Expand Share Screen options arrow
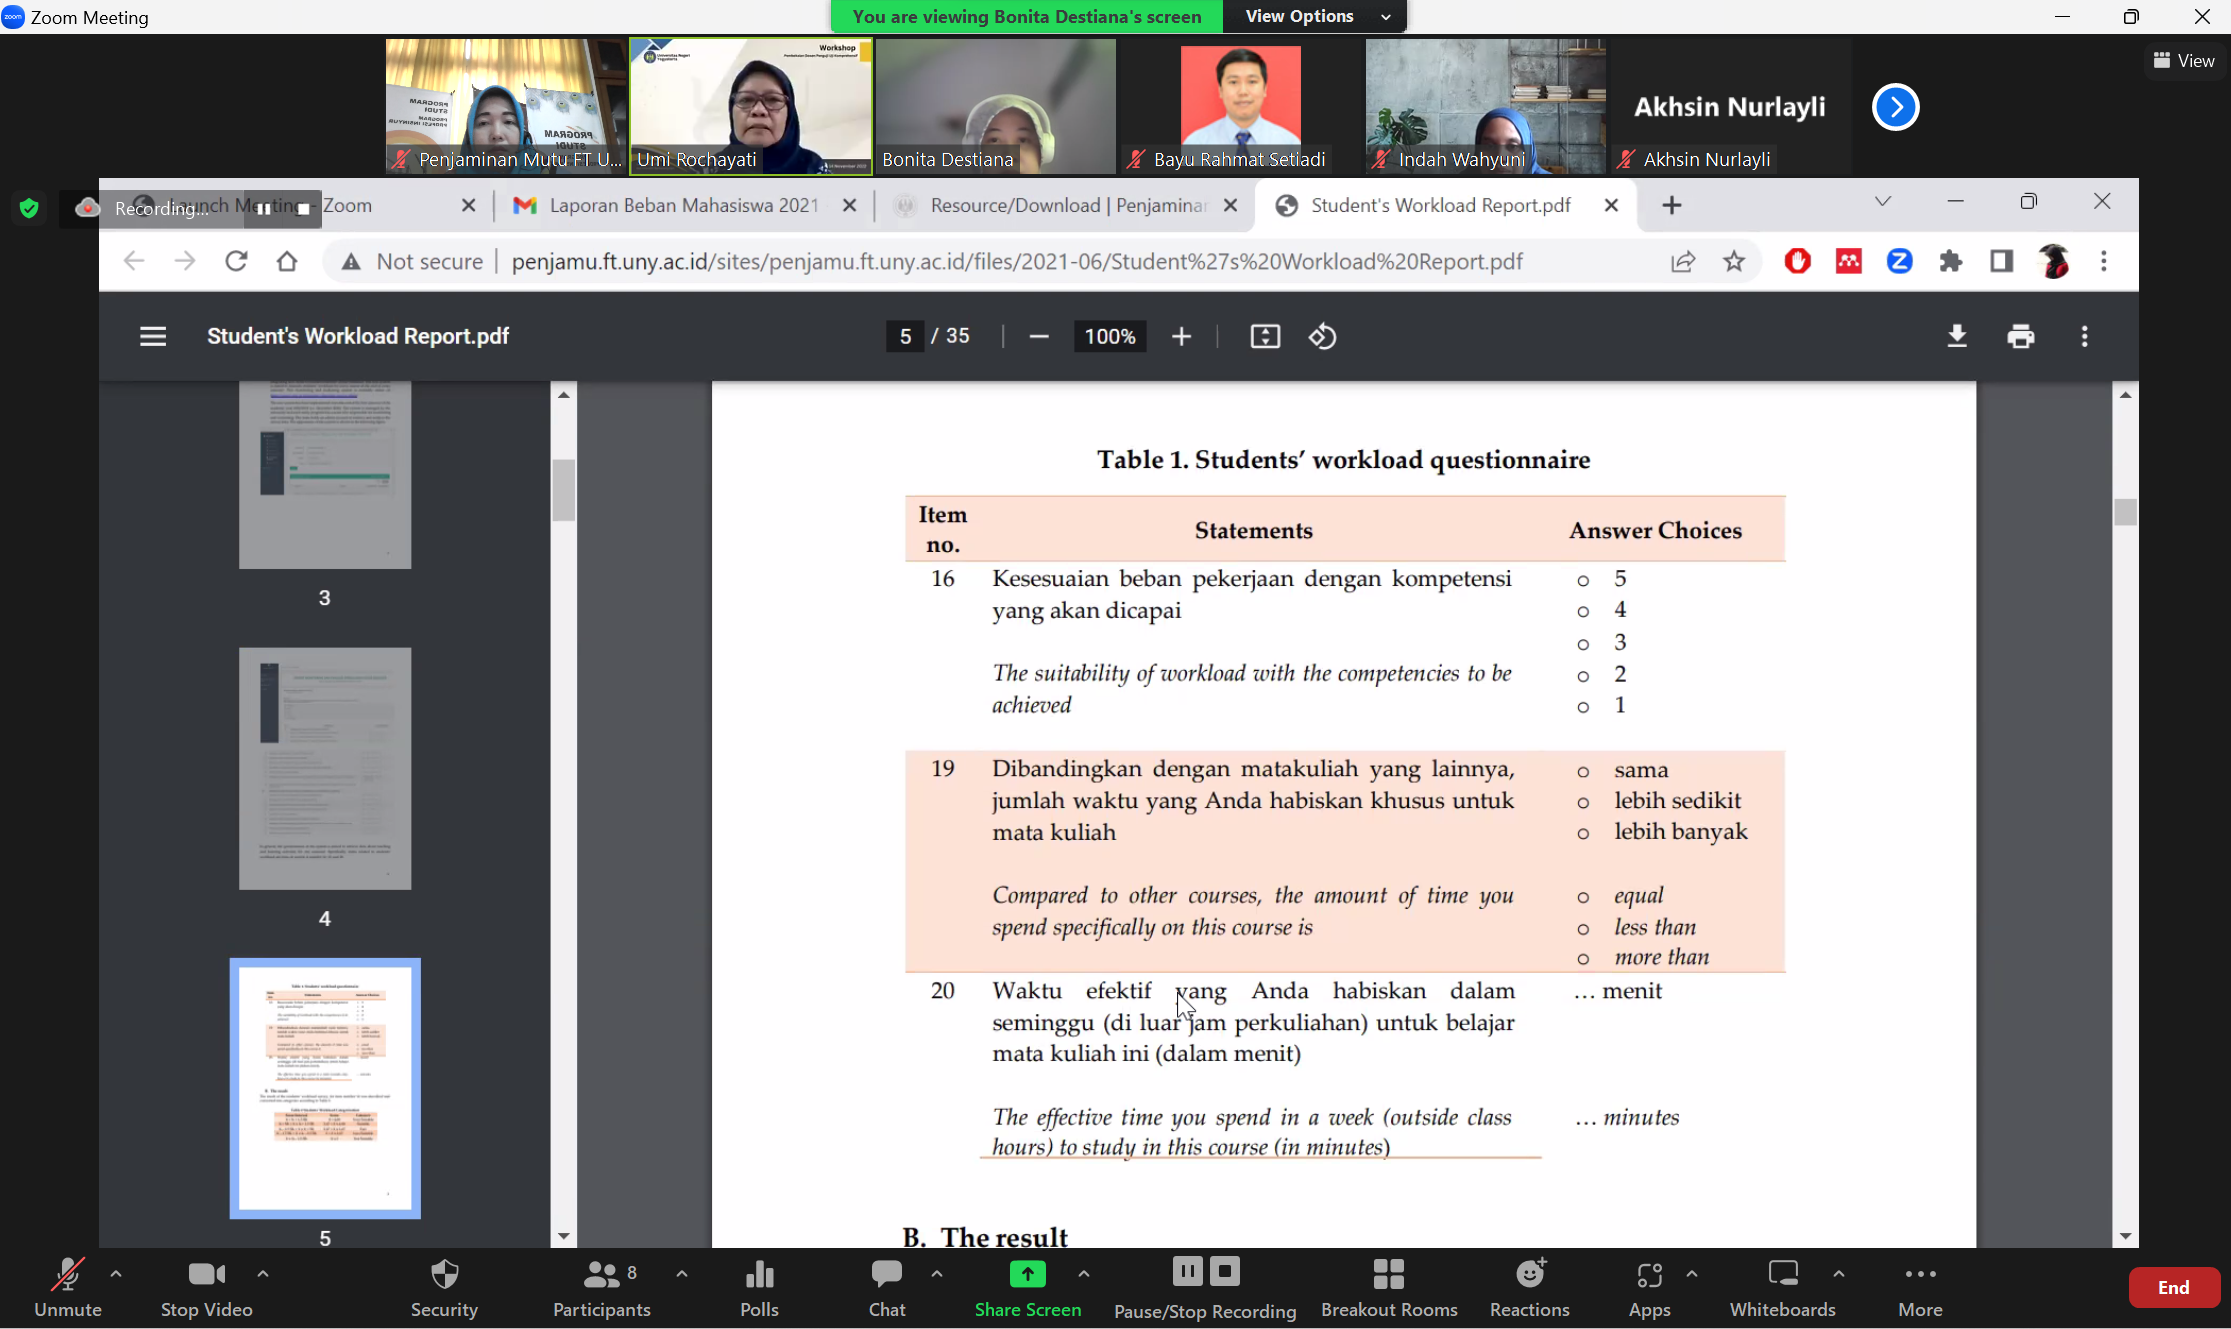Viewport: 2231px width, 1329px height. coord(1084,1274)
